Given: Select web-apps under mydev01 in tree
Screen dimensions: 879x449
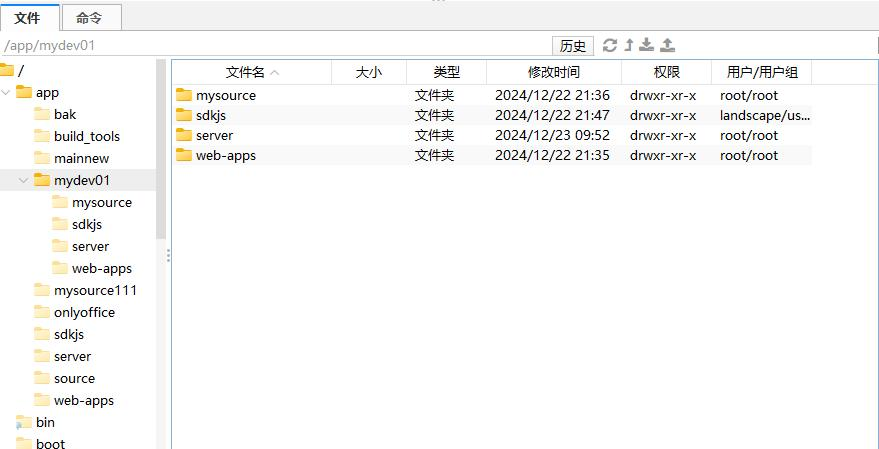Looking at the screenshot, I should (92, 269).
